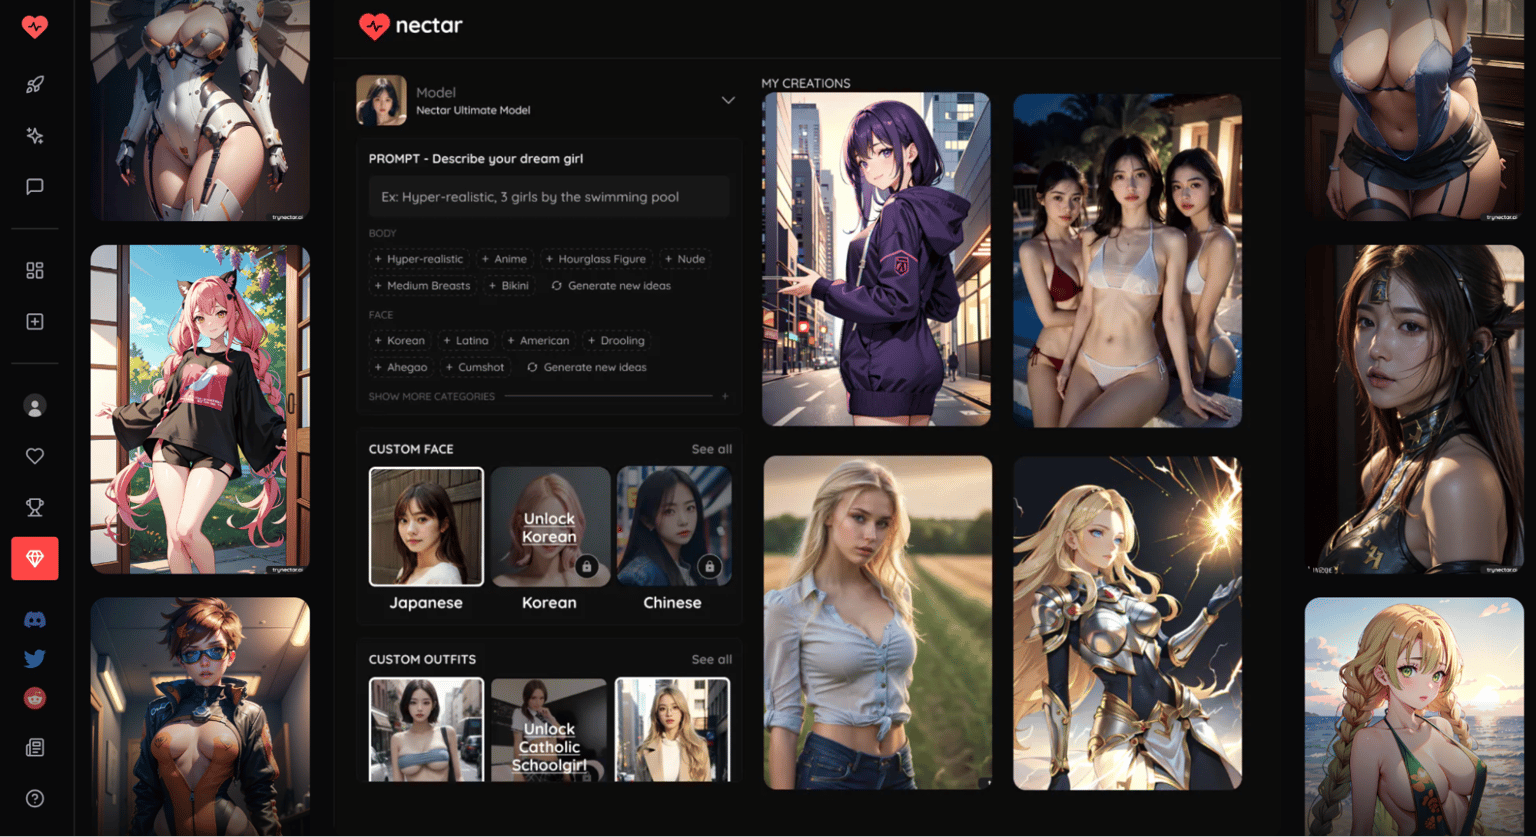Select the blonde woman in blazer outfit thumbnail
This screenshot has height=837, width=1536.
pyautogui.click(x=673, y=729)
